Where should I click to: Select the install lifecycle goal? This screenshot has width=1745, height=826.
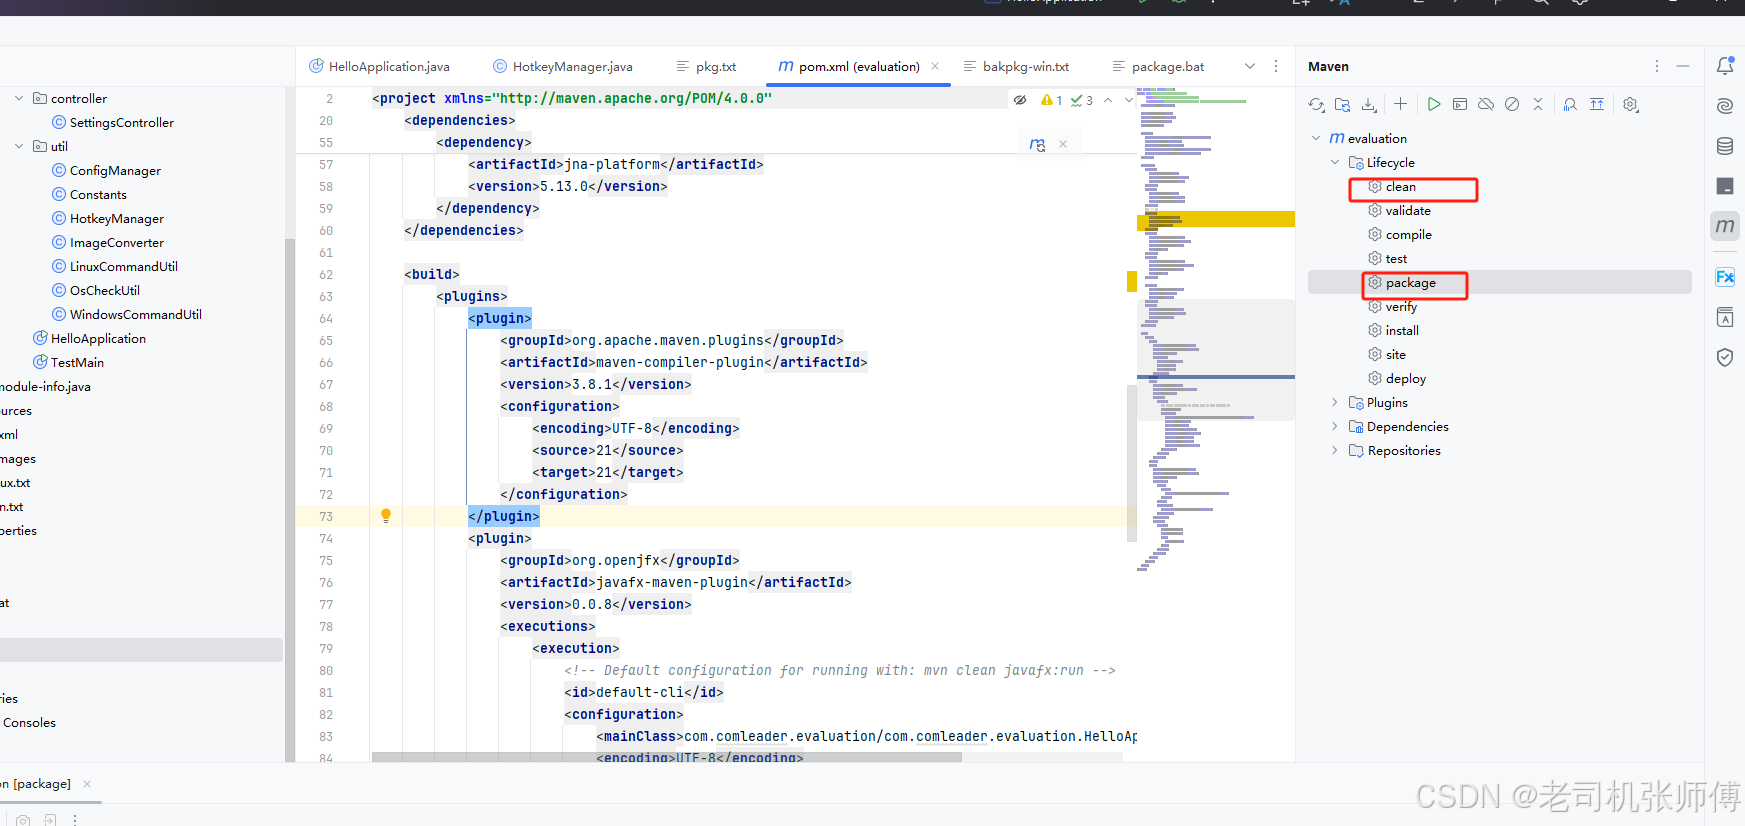[x=1402, y=331]
